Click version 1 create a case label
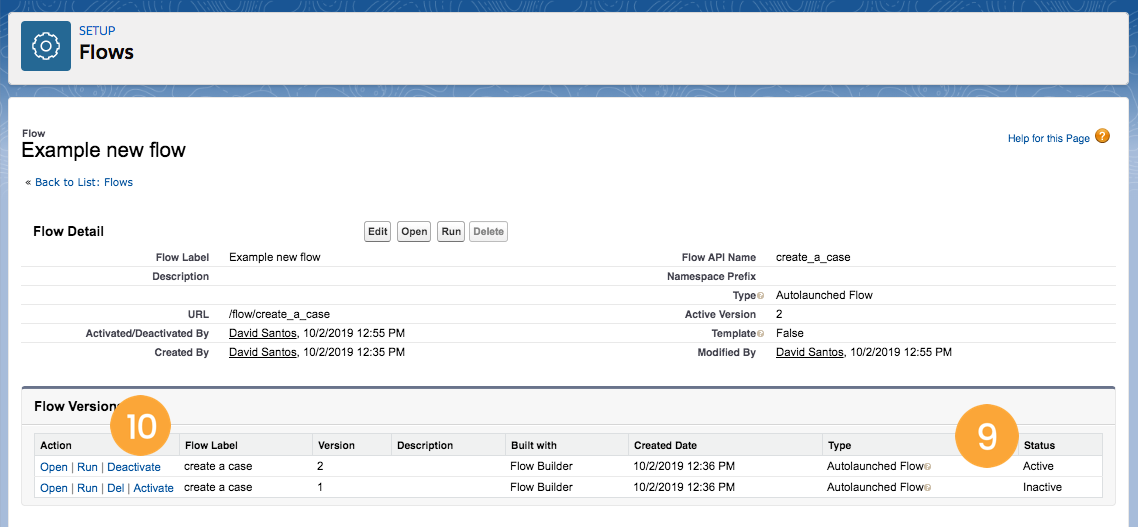This screenshot has height=527, width=1138. click(x=218, y=487)
